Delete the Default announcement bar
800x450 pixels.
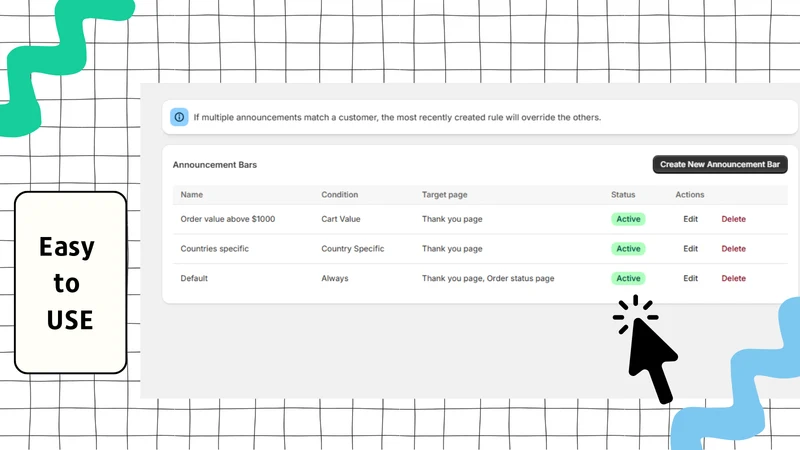click(733, 278)
